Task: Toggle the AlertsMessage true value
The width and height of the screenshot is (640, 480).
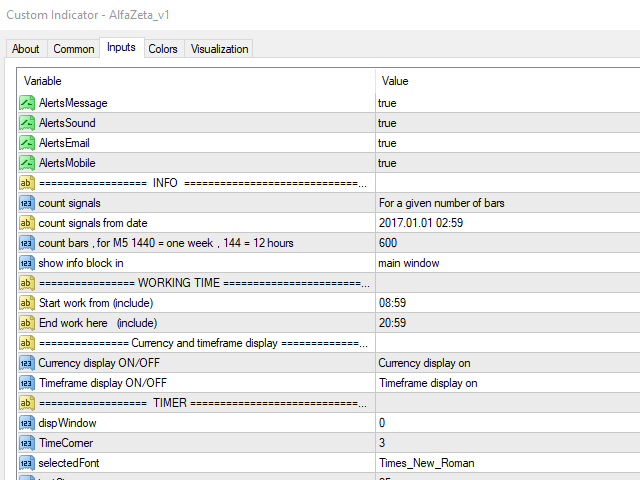Action: pos(387,103)
